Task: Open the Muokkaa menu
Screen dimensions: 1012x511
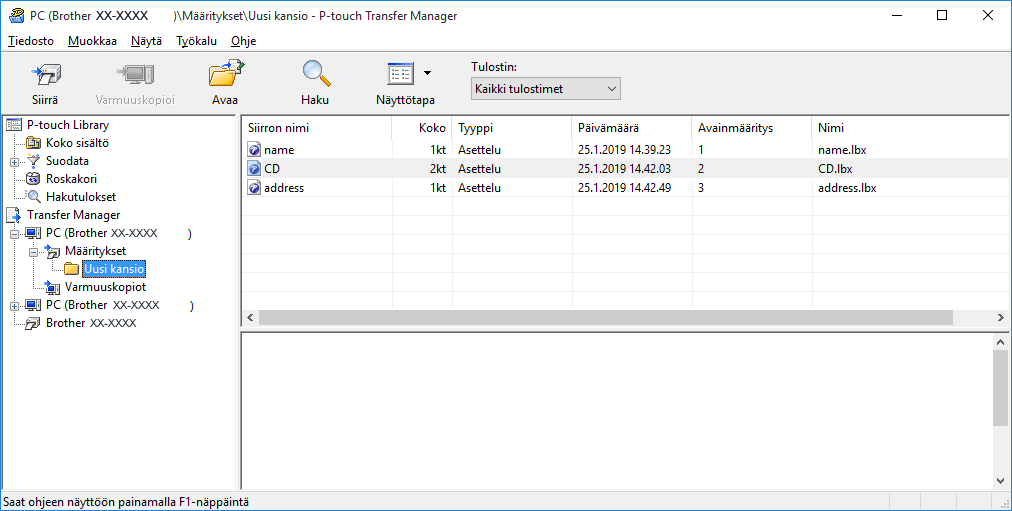Action: coord(92,41)
